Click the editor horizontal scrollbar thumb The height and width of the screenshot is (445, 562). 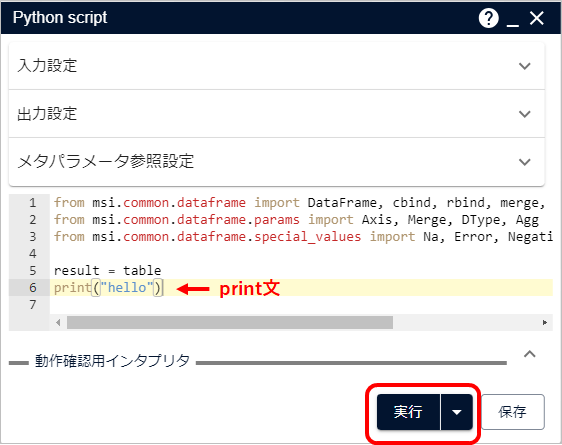(x=230, y=322)
